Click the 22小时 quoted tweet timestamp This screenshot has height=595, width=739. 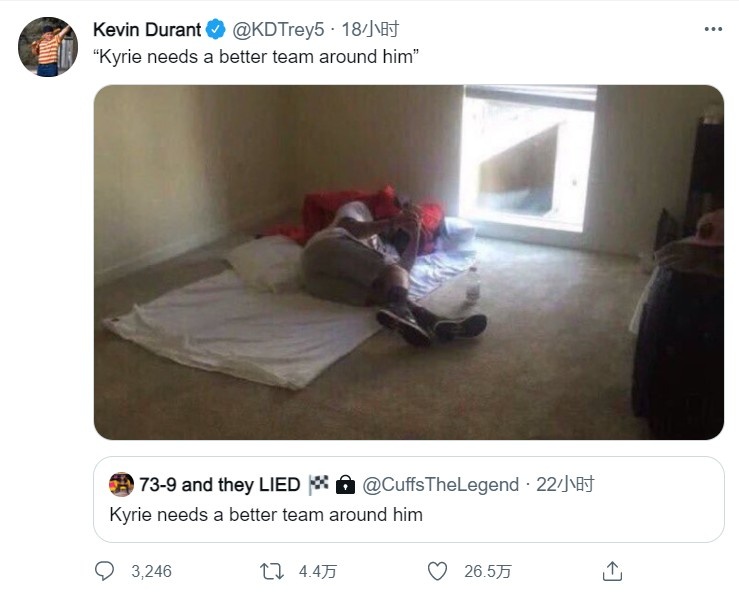tap(565, 484)
